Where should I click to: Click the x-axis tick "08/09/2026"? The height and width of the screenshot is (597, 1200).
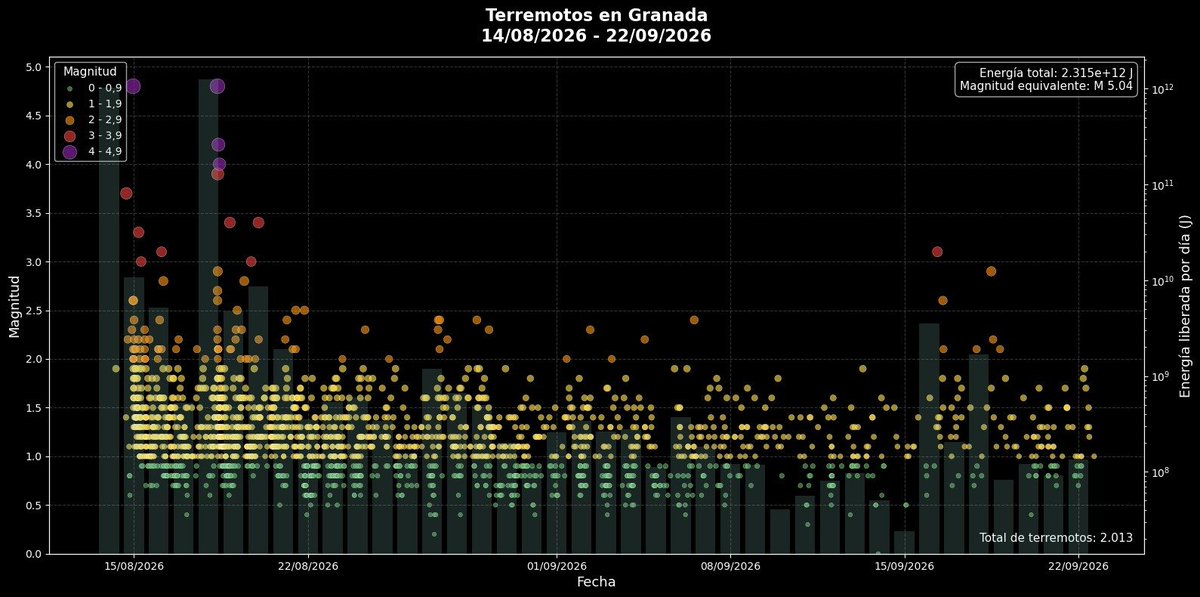[730, 565]
